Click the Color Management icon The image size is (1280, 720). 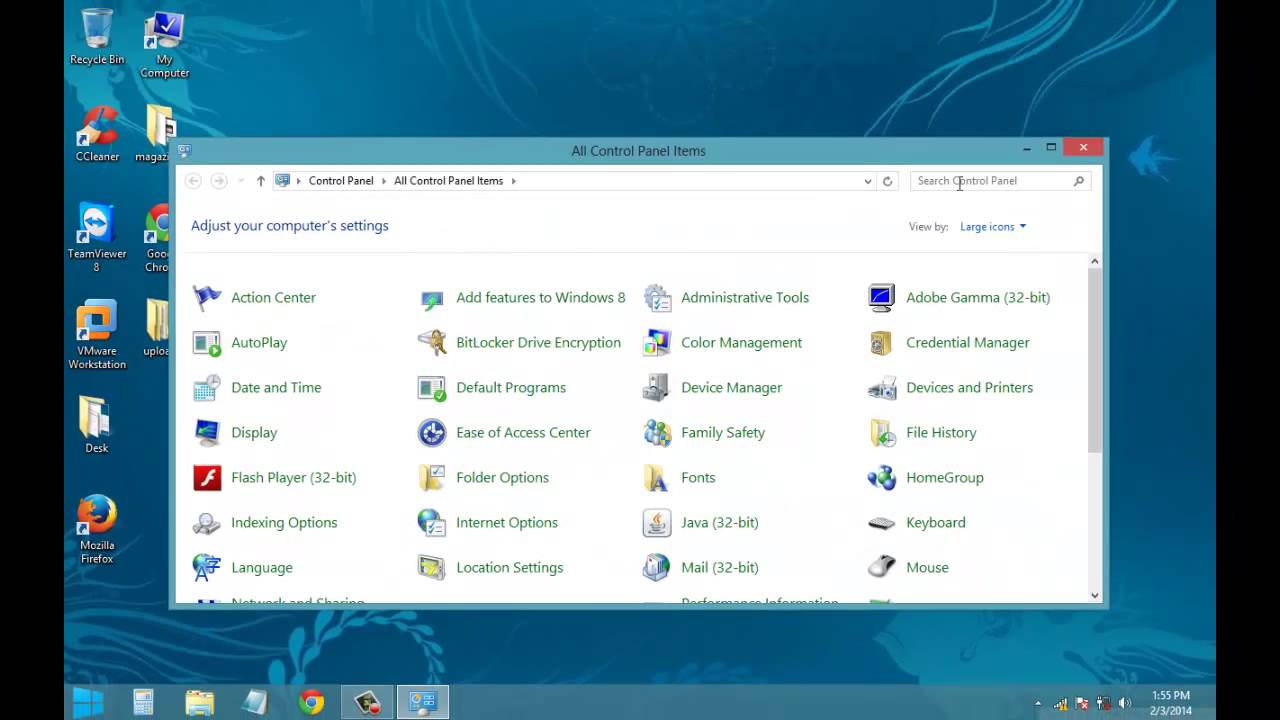pos(657,342)
